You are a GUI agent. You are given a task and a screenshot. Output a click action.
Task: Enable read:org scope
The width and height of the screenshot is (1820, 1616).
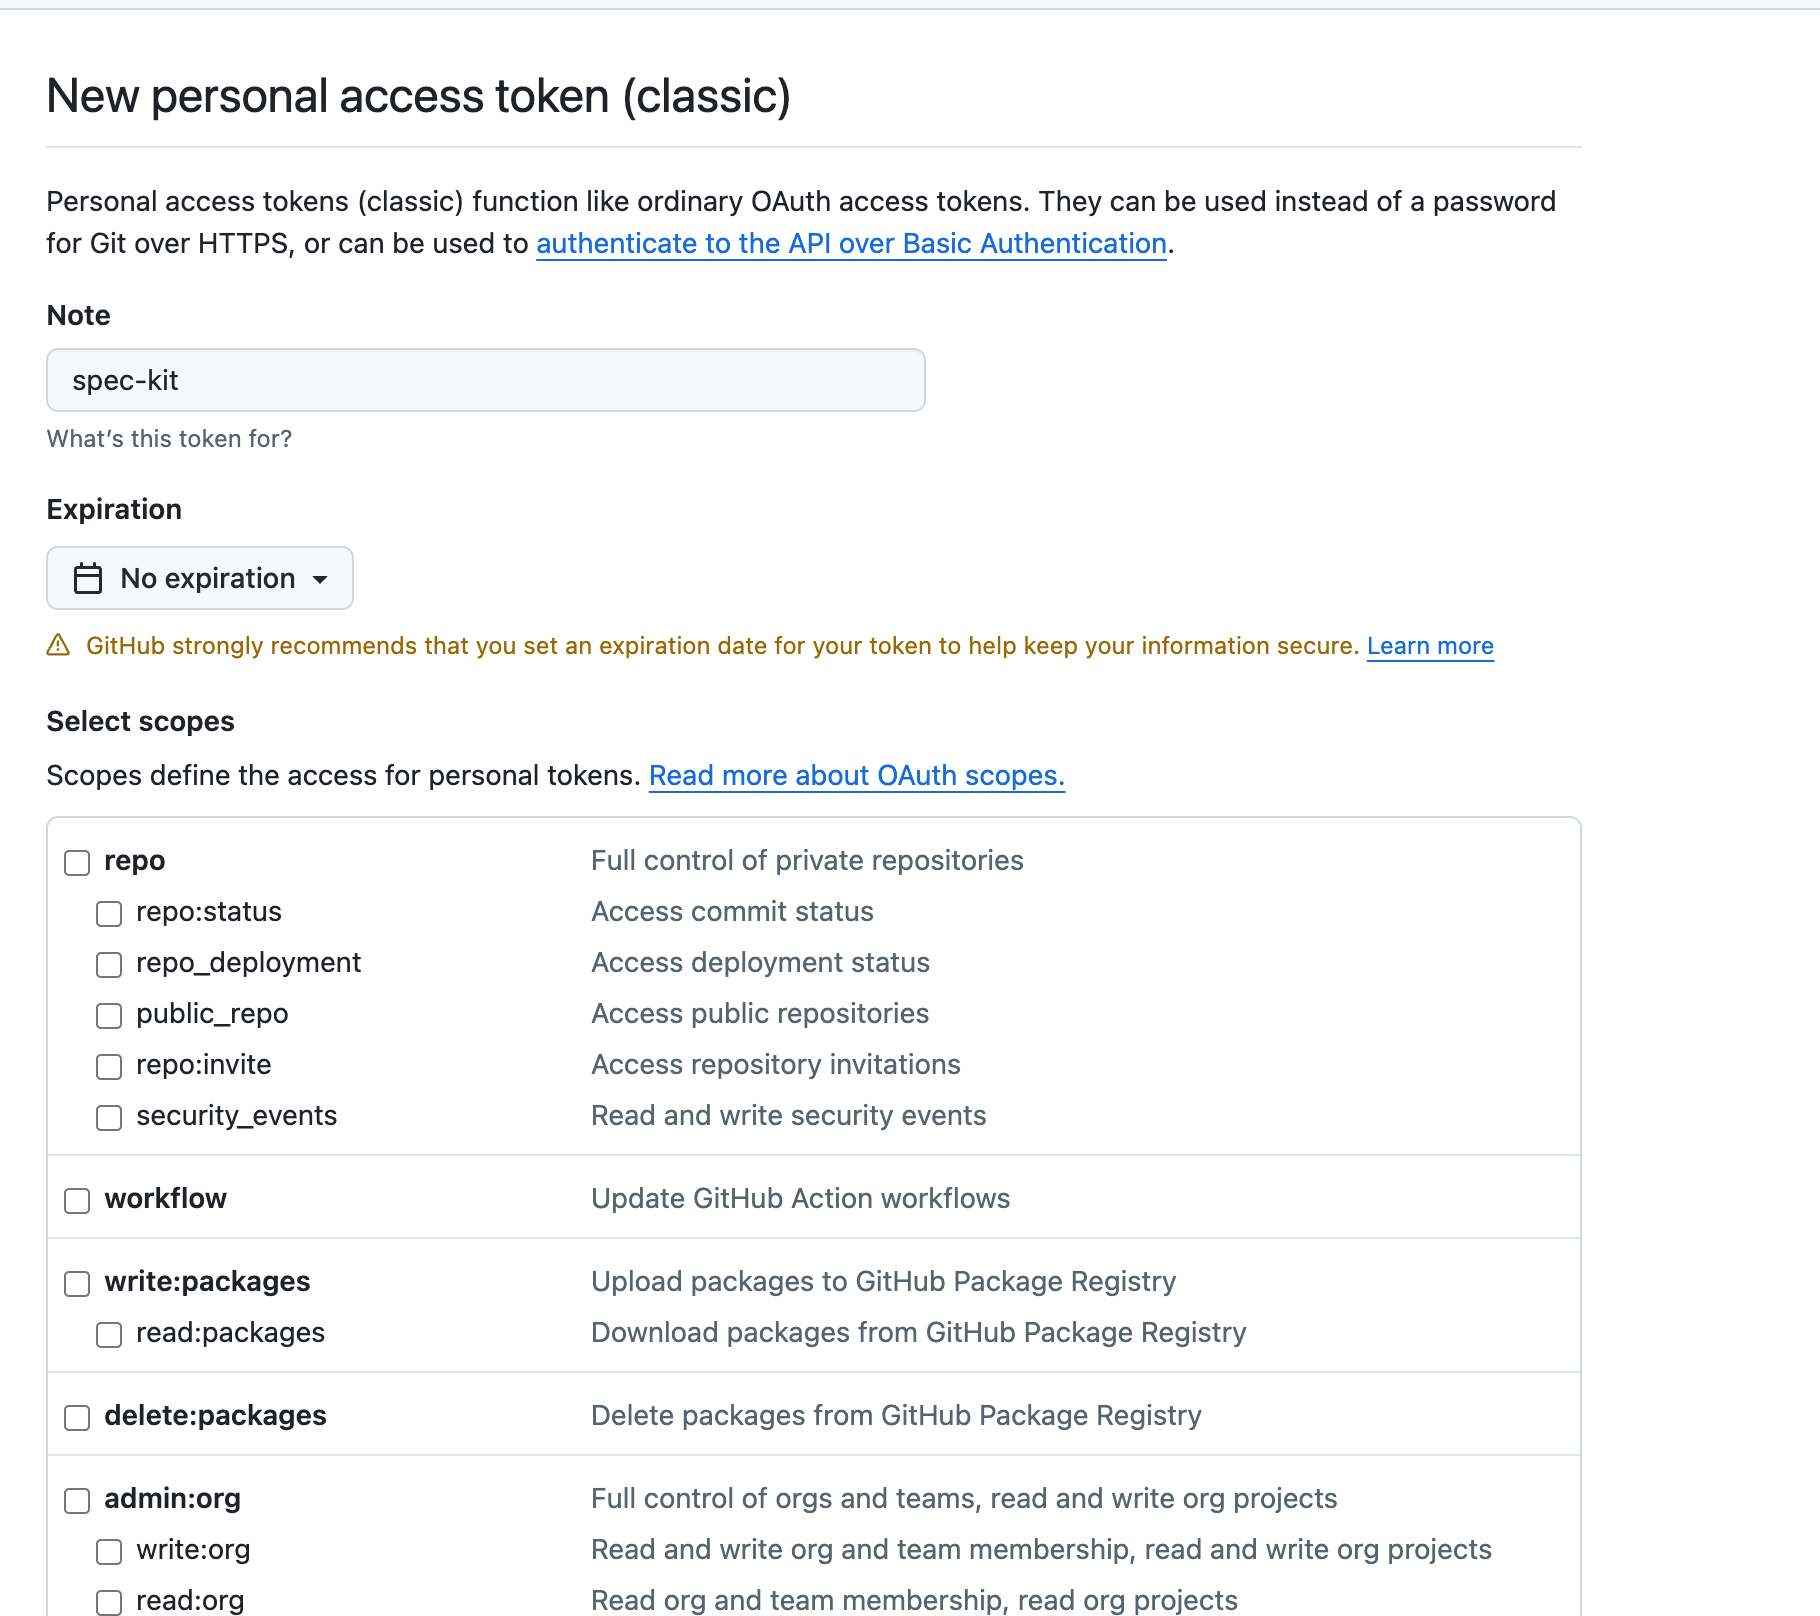[x=108, y=1601]
